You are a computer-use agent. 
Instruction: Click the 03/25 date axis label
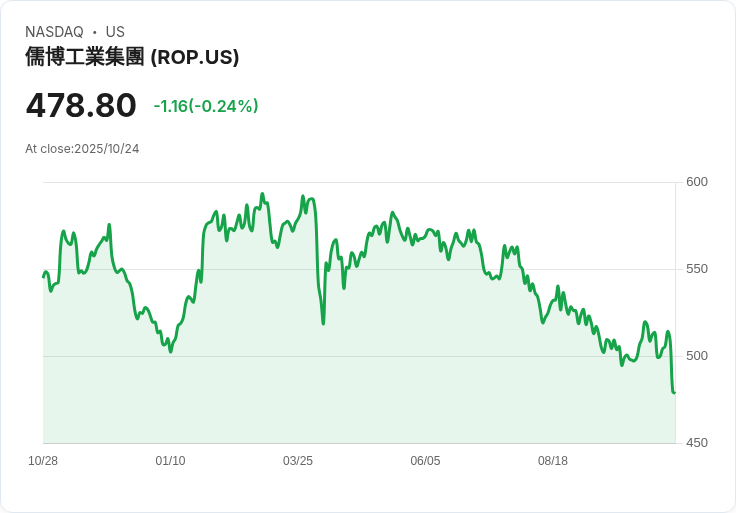click(298, 461)
